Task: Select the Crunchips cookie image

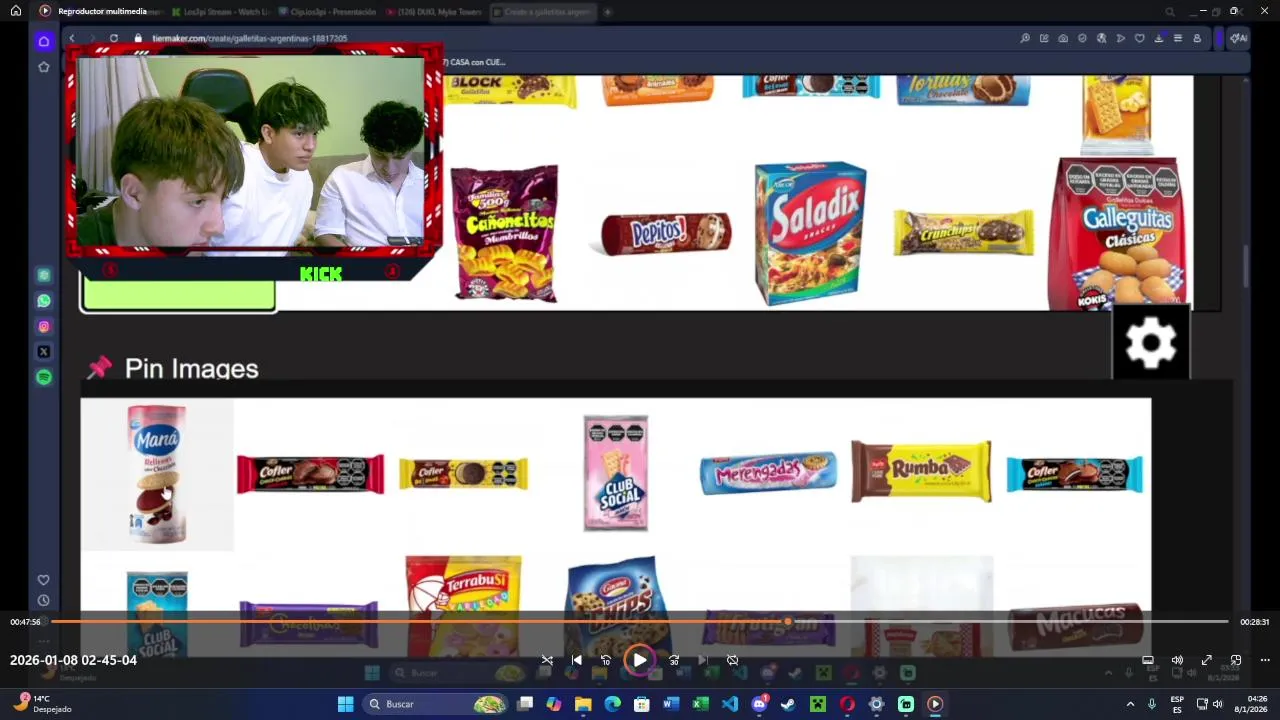Action: (x=963, y=233)
